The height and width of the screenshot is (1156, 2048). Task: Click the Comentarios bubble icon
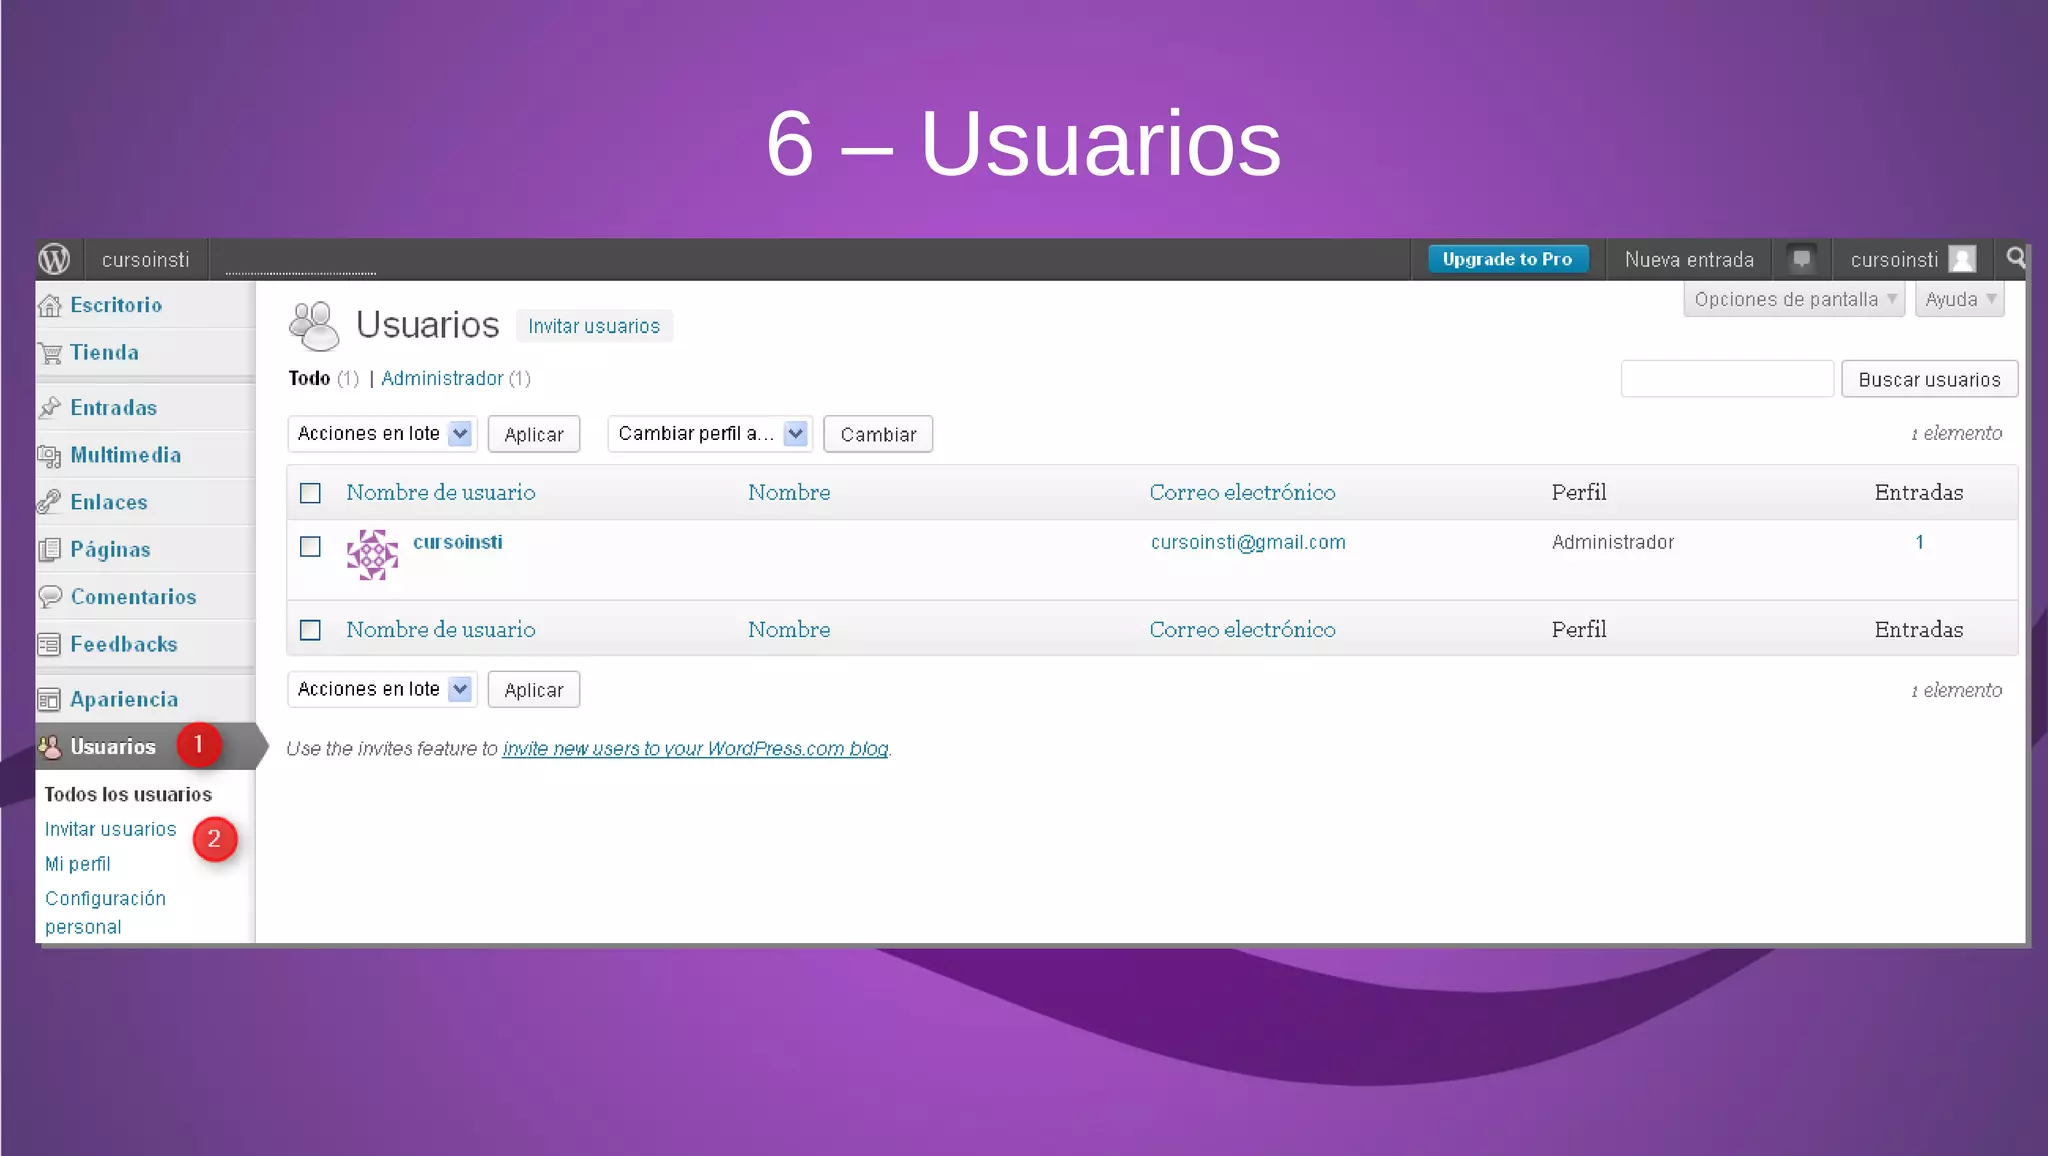click(50, 597)
